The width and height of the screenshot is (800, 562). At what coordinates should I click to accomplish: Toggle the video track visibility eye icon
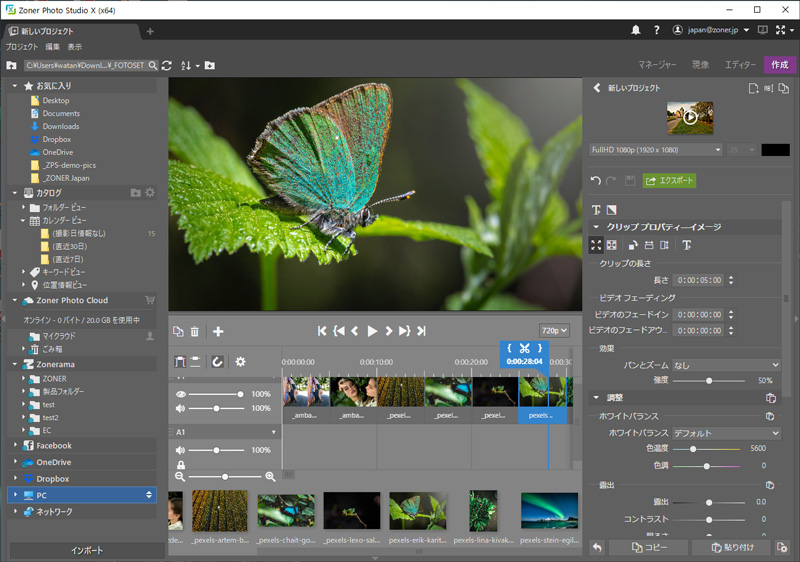coord(181,395)
